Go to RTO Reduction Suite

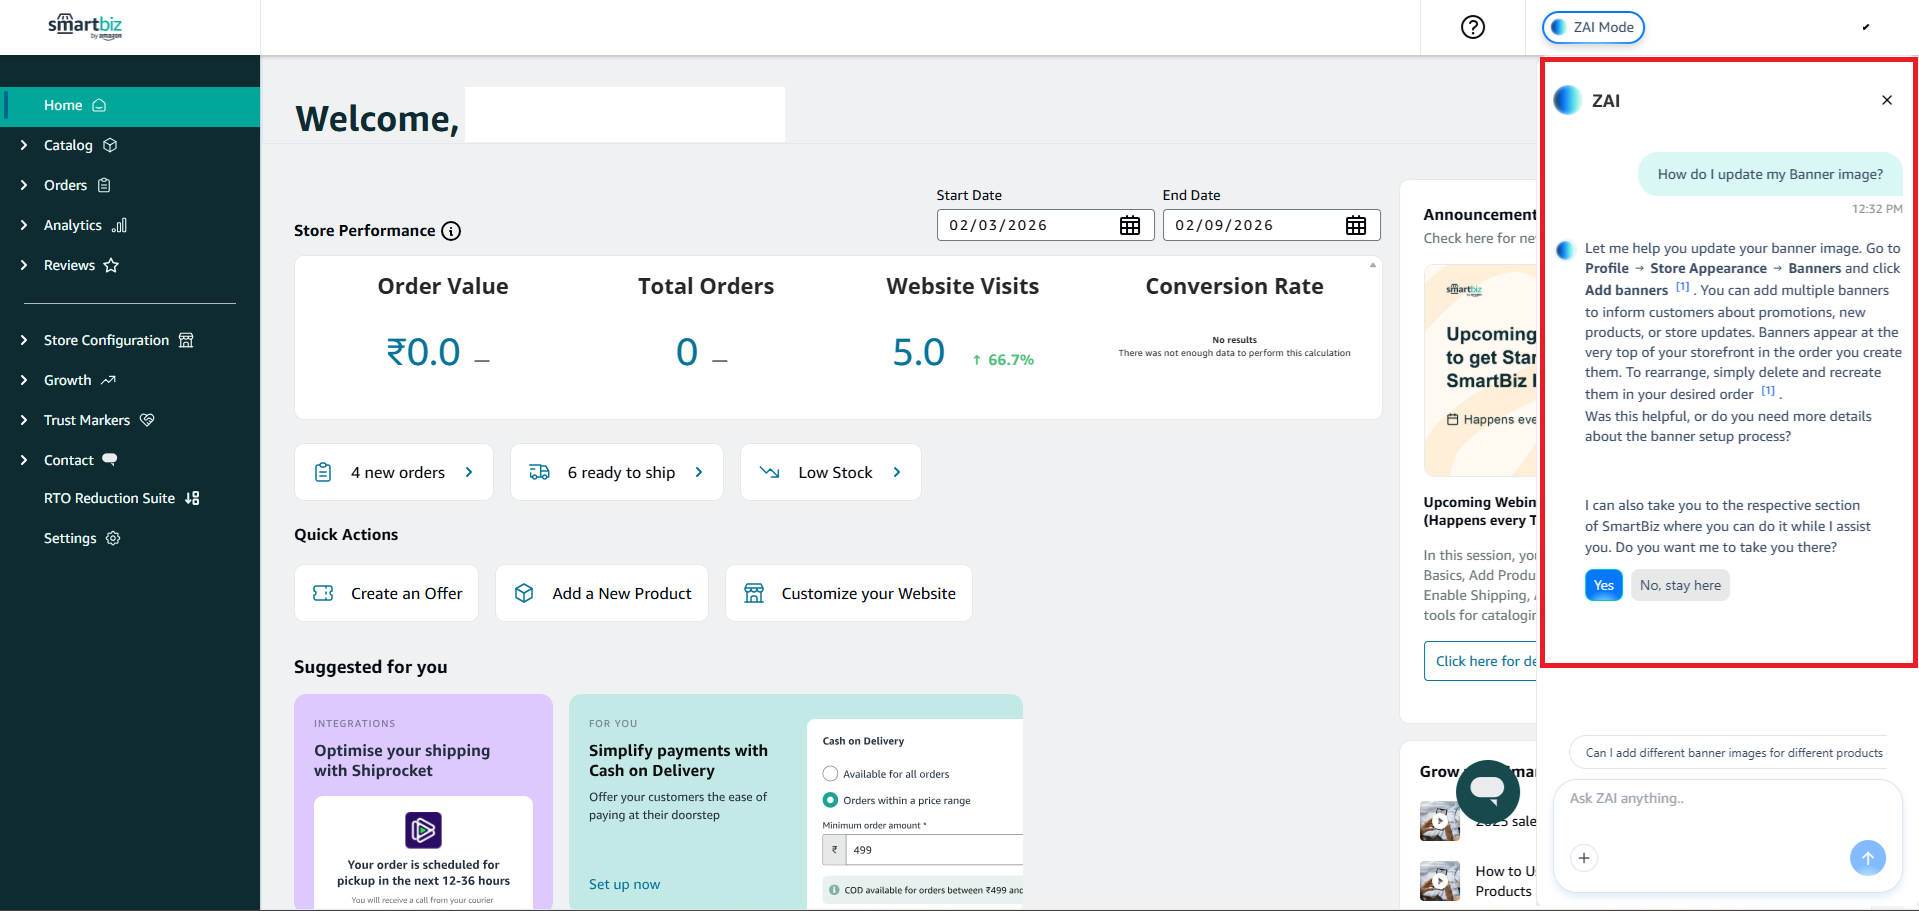point(109,498)
